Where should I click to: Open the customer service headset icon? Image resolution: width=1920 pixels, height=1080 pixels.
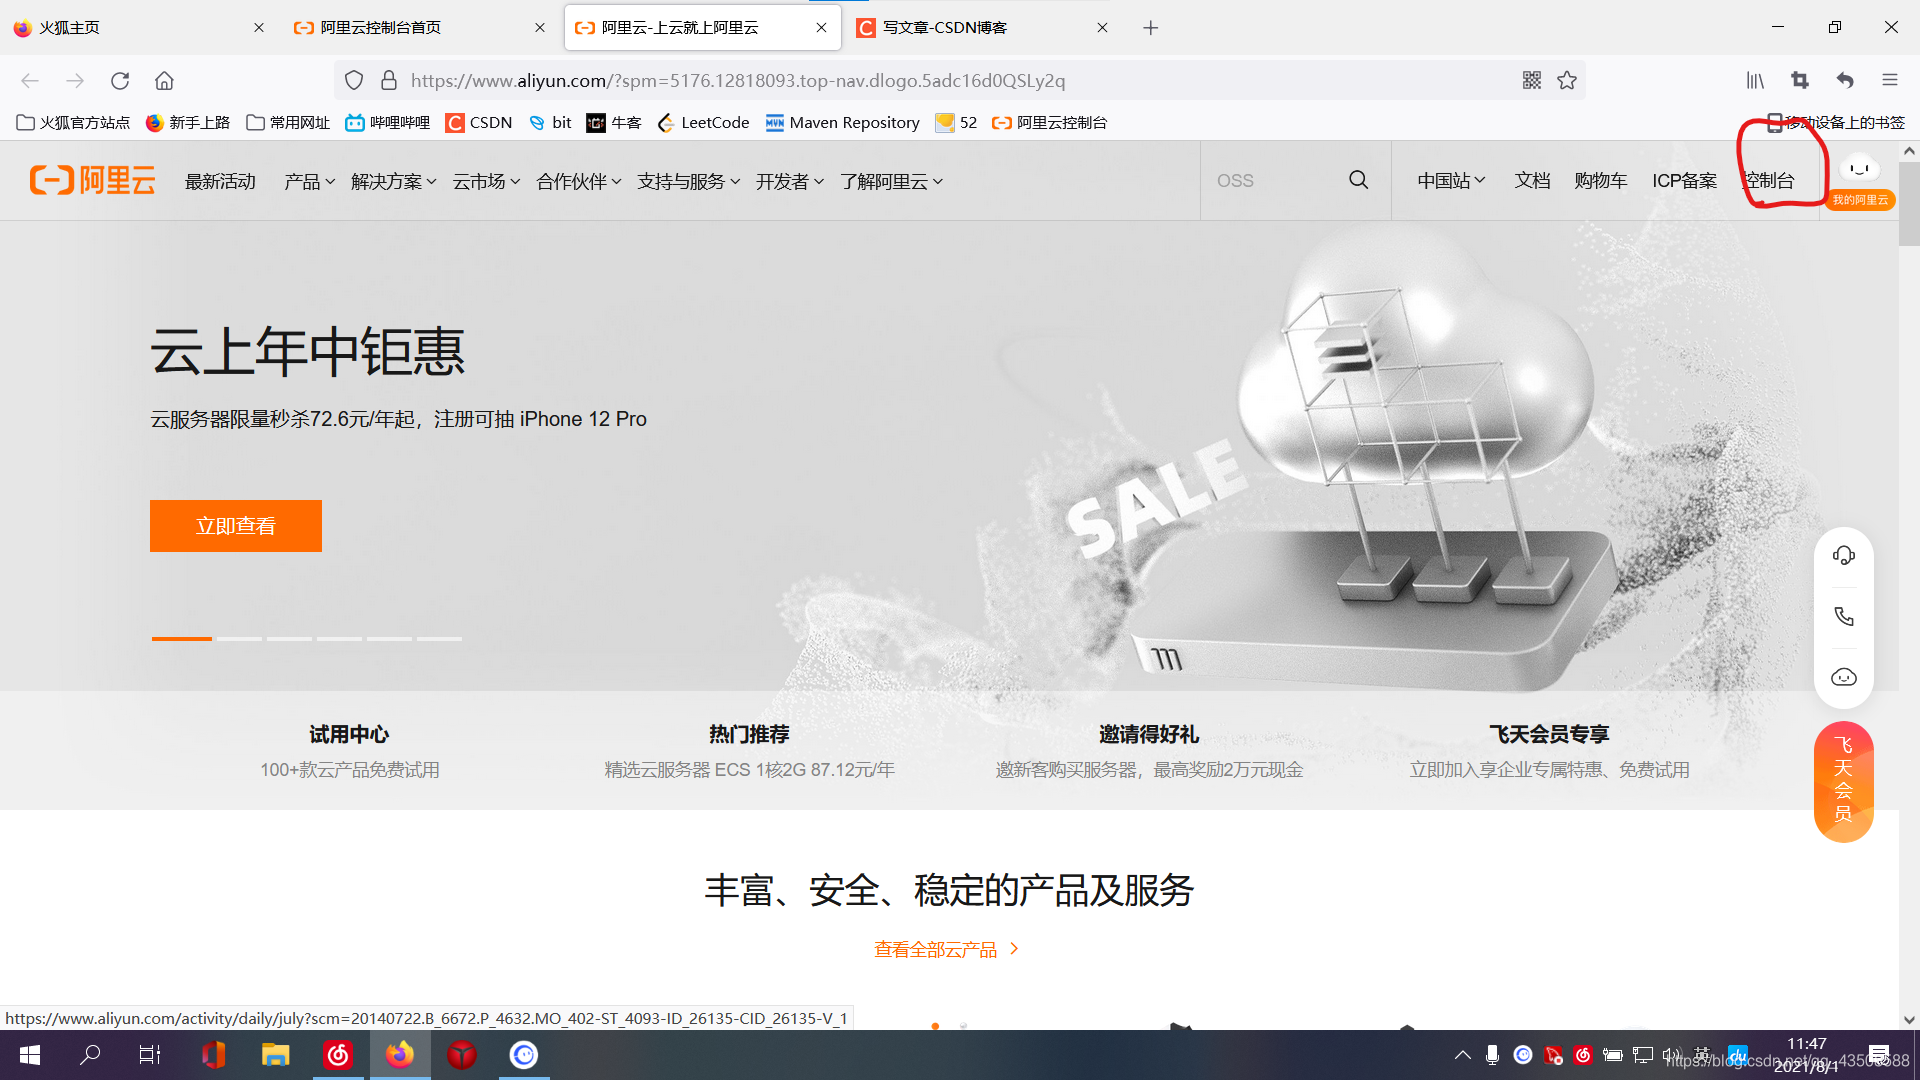pyautogui.click(x=1843, y=554)
